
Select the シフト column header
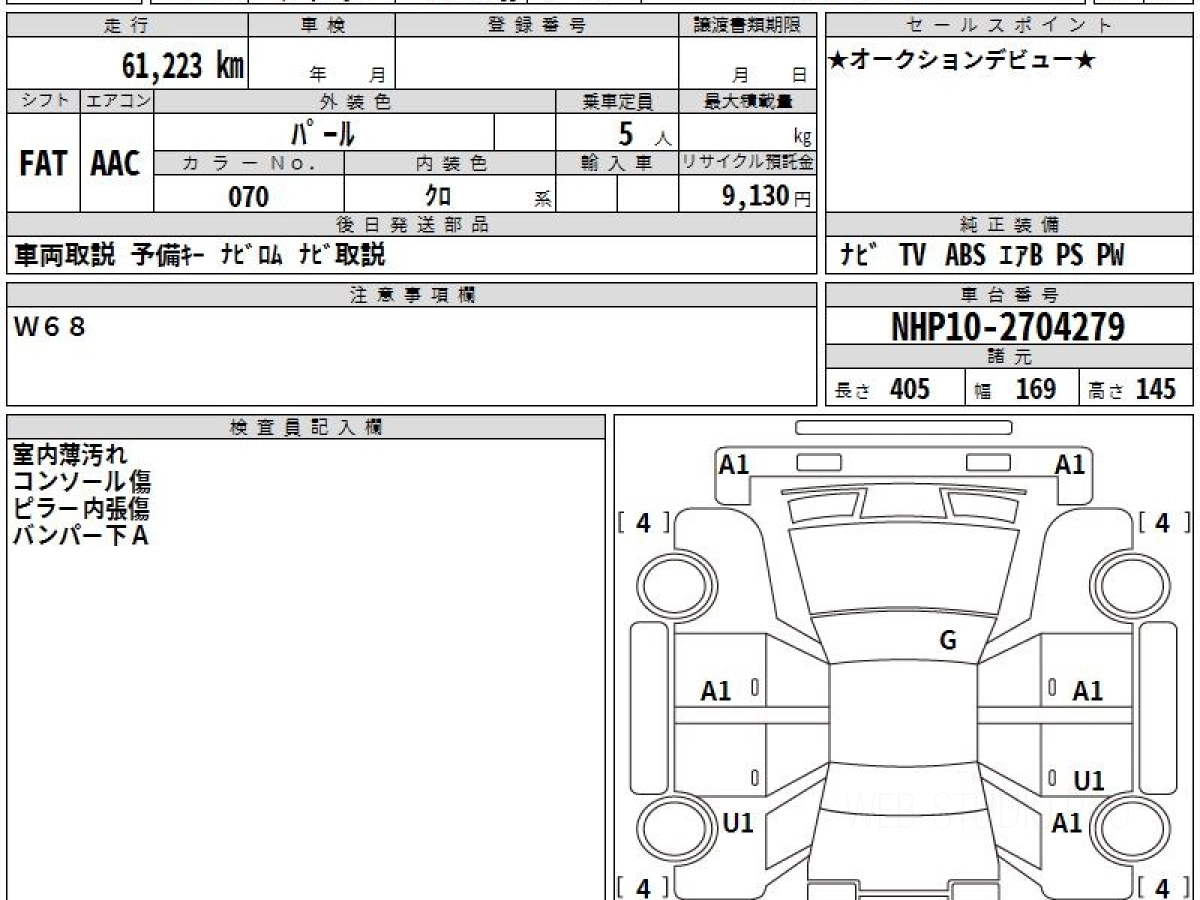tap(43, 101)
